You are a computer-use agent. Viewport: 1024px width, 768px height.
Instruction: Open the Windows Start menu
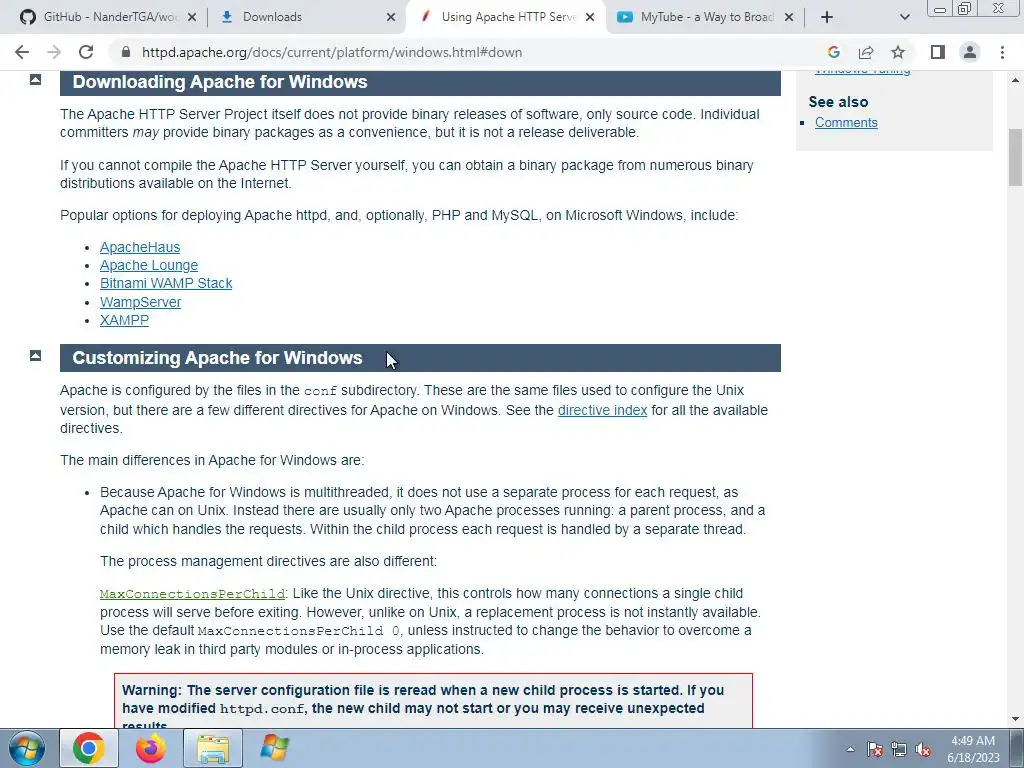(x=25, y=748)
